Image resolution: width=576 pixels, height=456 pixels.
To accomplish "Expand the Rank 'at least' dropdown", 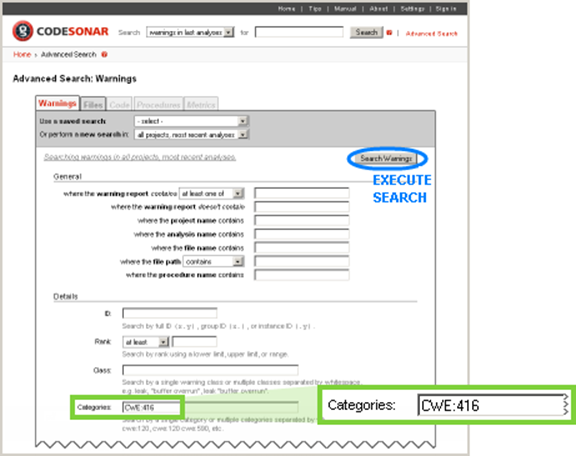I will [146, 342].
